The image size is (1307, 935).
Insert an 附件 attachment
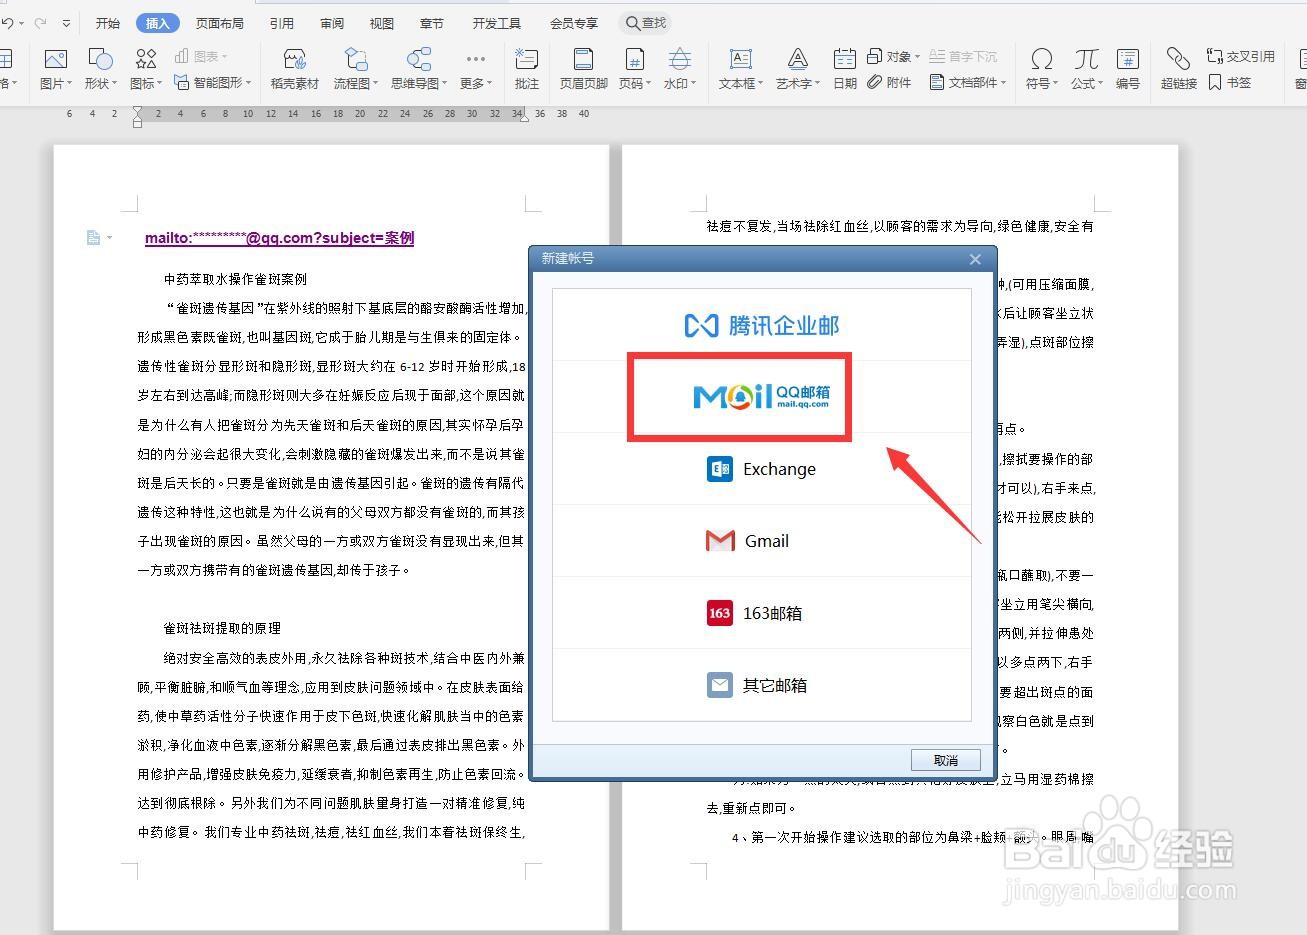click(x=889, y=82)
